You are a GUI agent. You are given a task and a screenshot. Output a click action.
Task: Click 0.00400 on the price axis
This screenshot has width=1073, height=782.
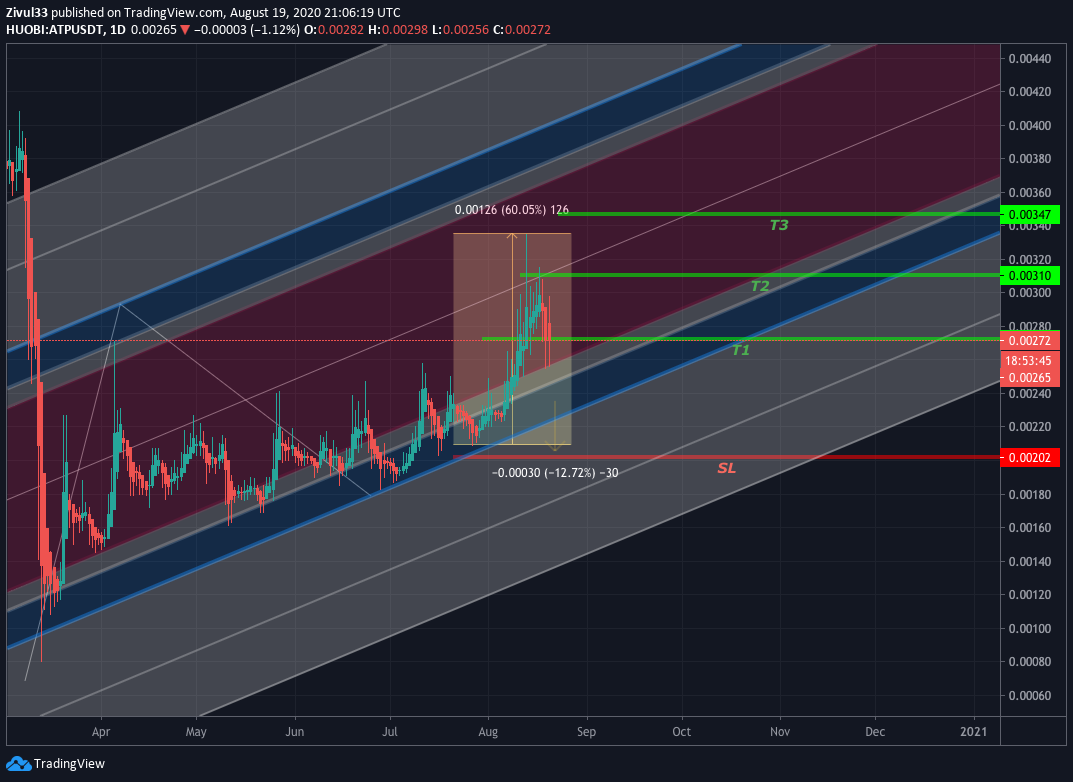point(1030,126)
